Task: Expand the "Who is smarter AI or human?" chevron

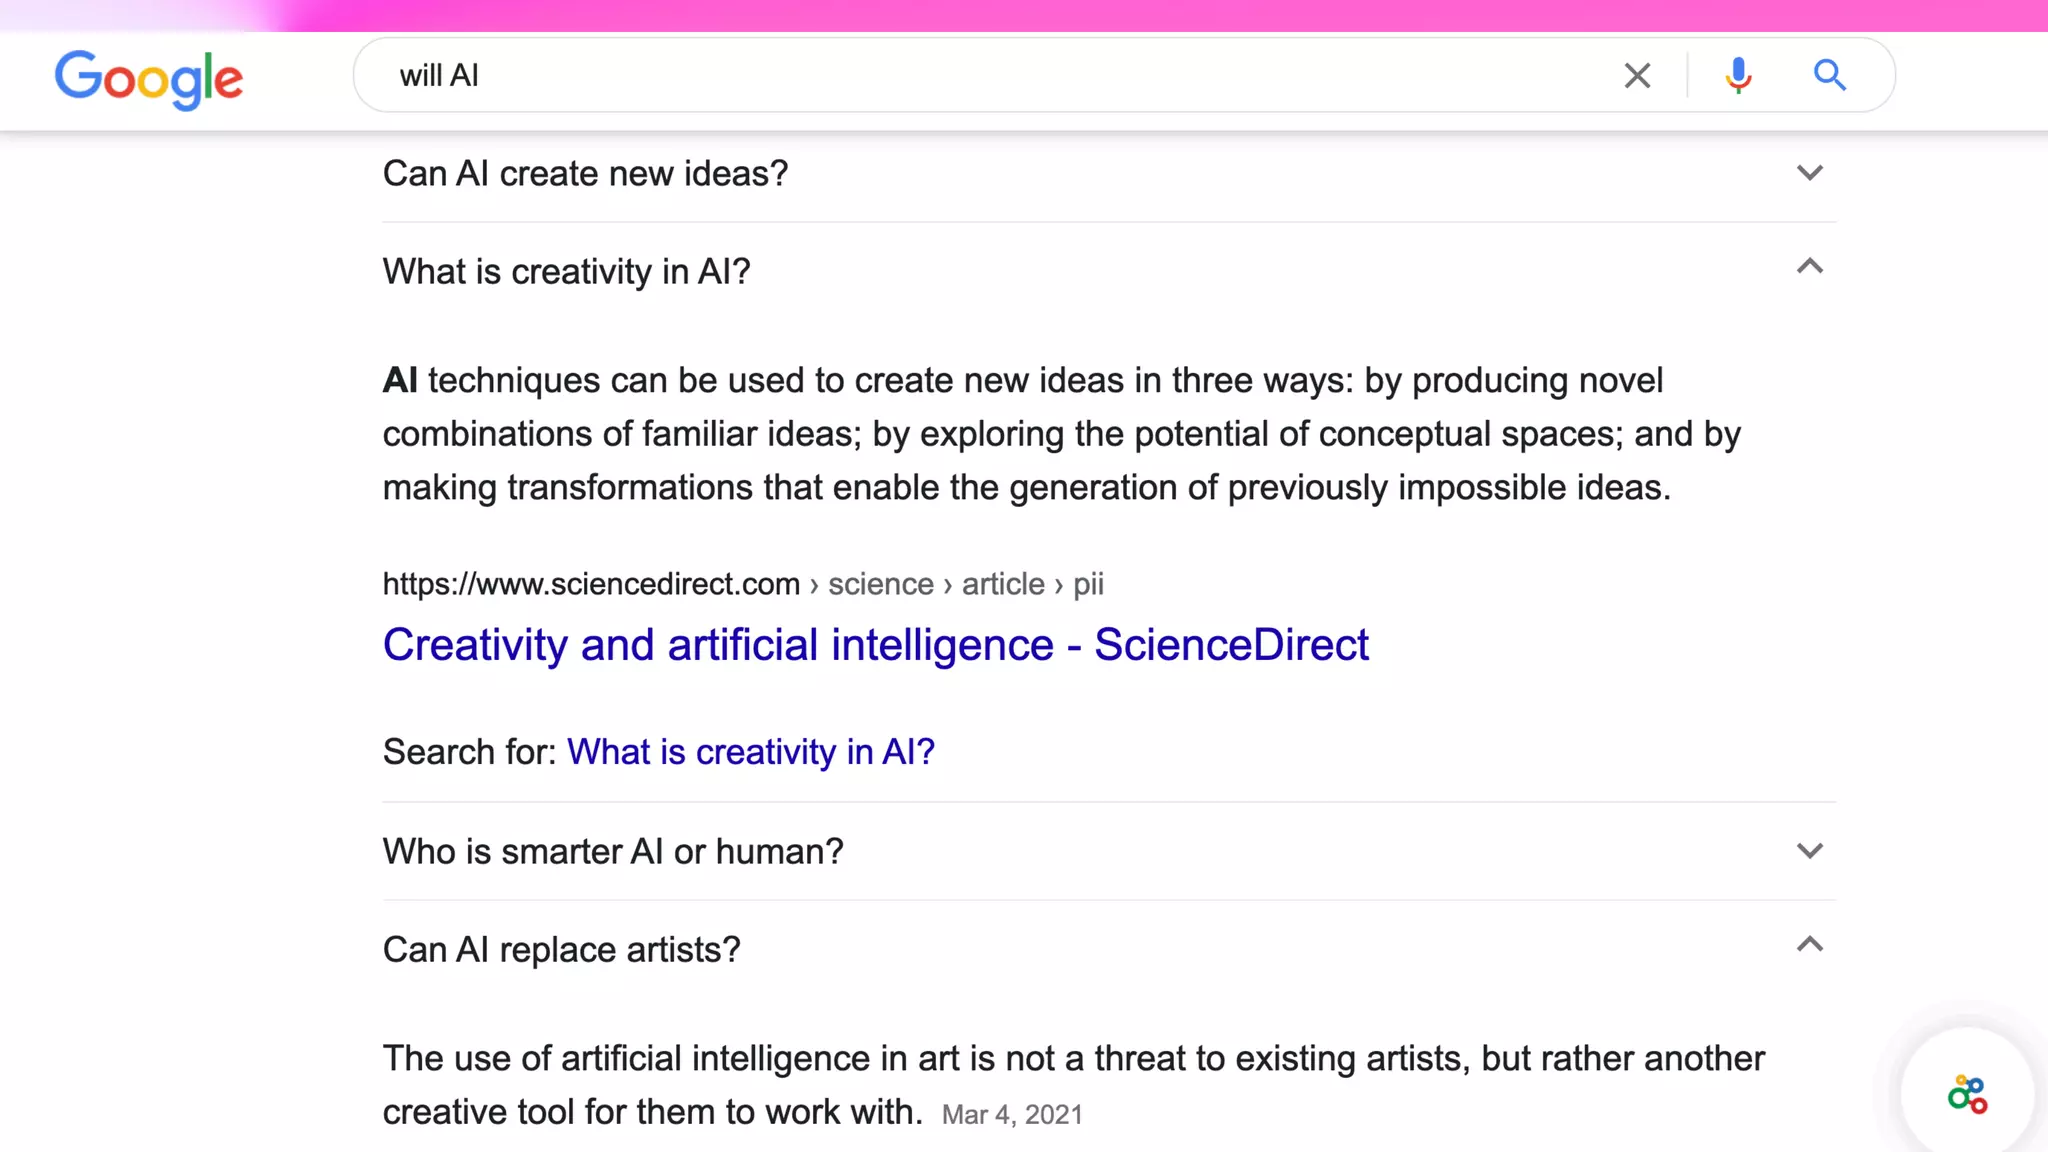Action: point(1809,851)
